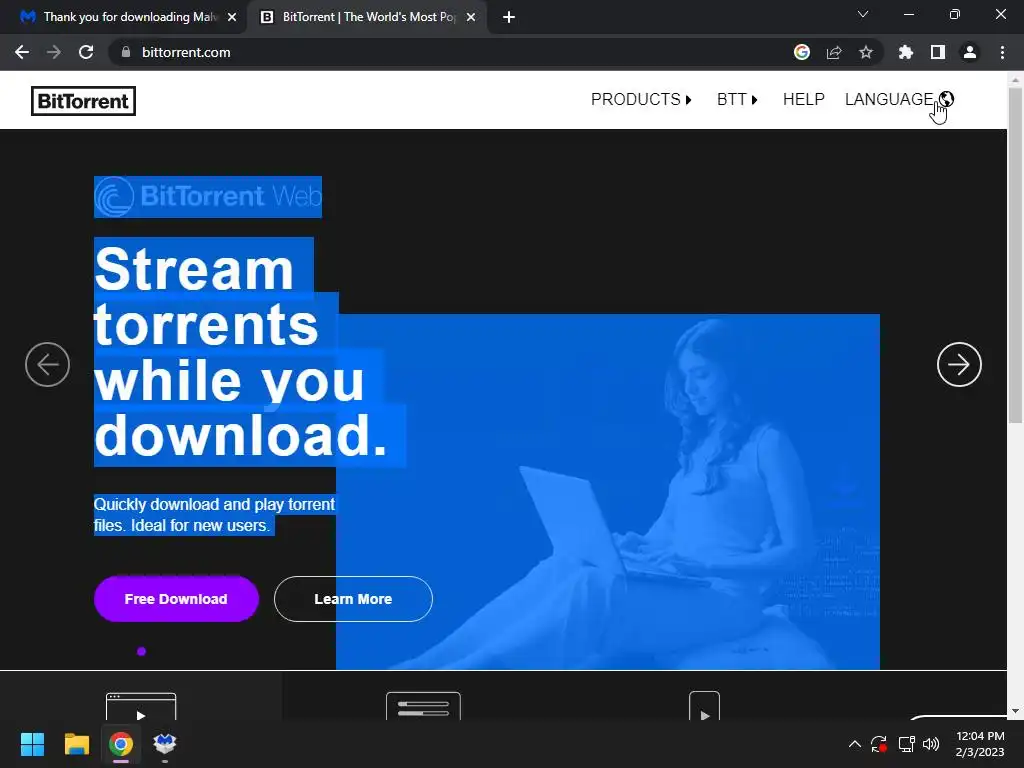The height and width of the screenshot is (768, 1024).
Task: Click the 'Stream torrents while you download.' headline
Action: (242, 352)
